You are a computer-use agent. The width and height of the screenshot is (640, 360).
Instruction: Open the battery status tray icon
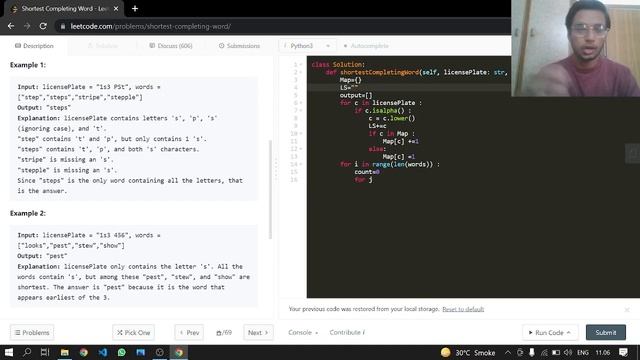[556, 352]
